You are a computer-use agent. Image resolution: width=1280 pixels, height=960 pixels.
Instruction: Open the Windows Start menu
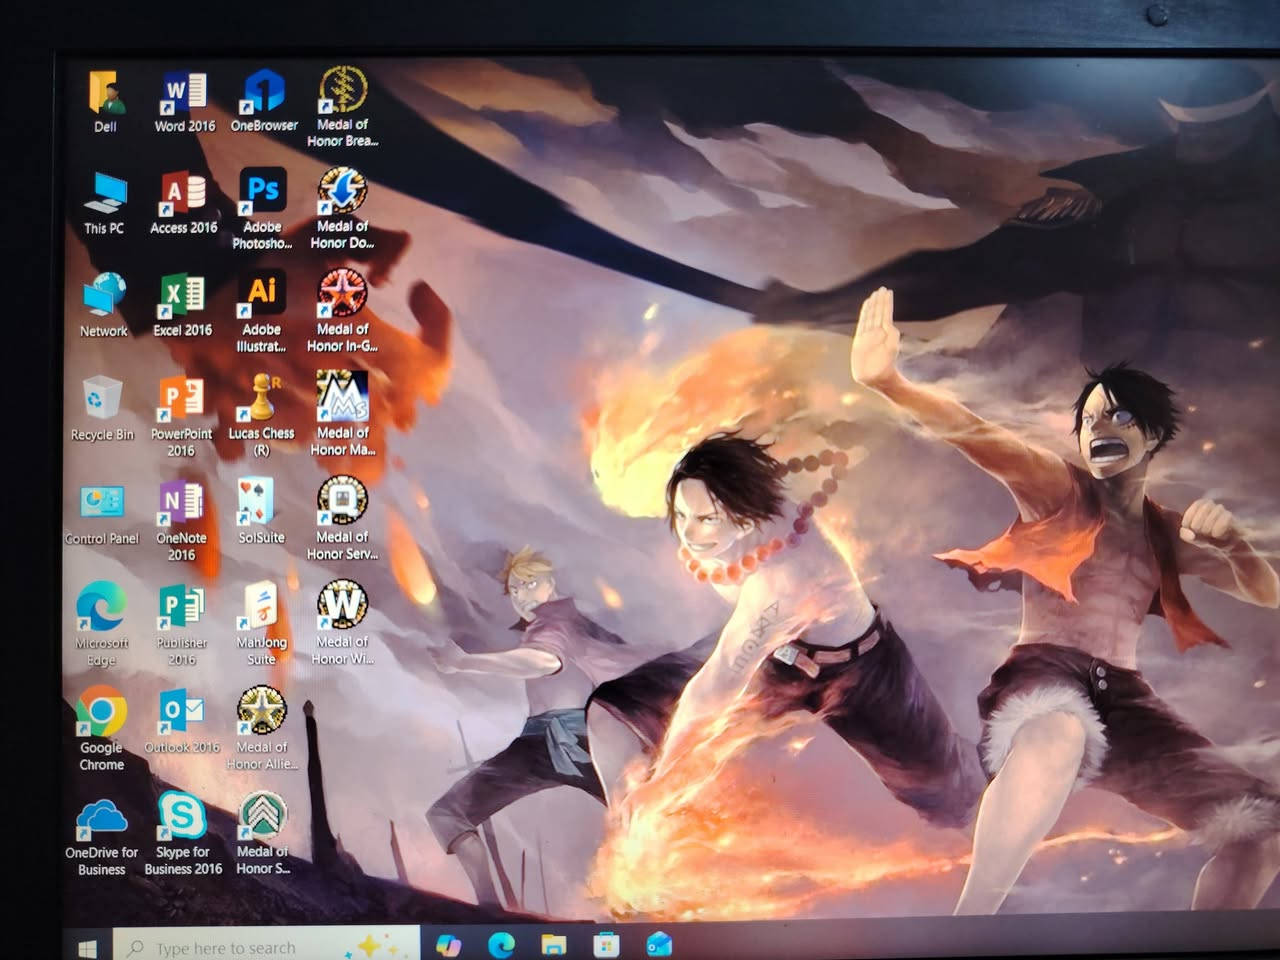88,947
